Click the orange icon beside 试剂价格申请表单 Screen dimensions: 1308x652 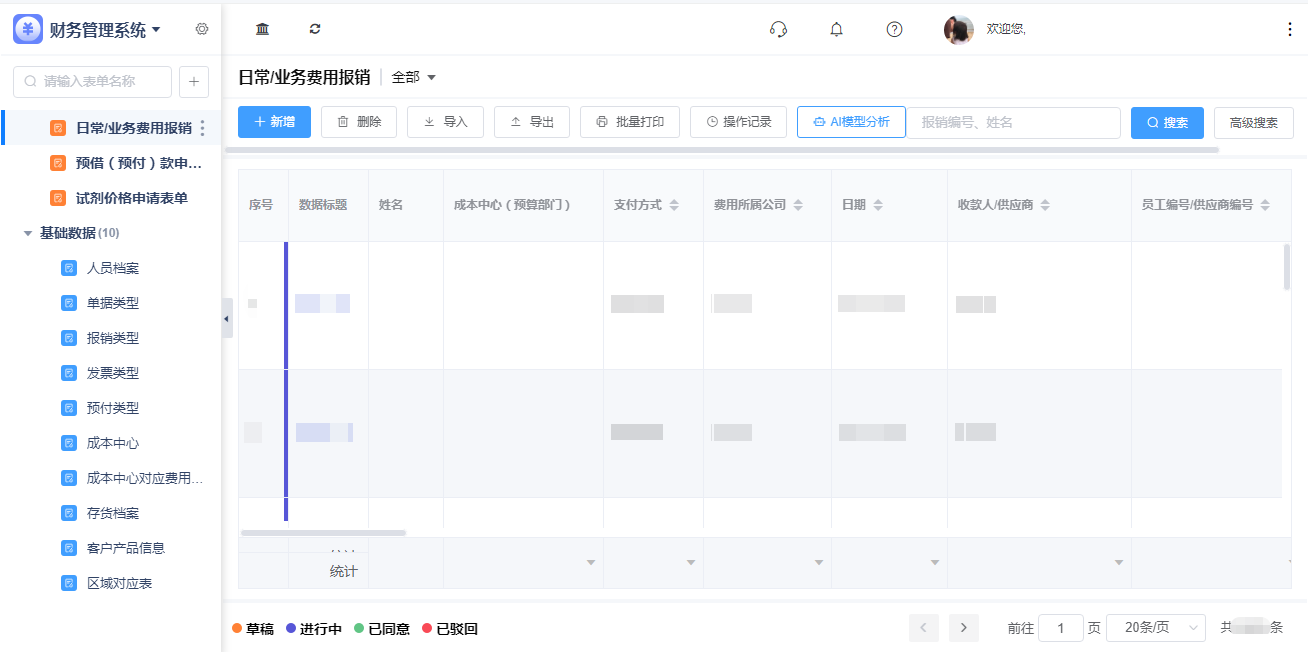coord(58,198)
